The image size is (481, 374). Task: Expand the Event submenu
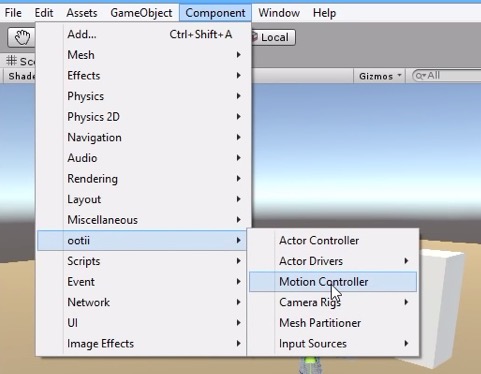coord(143,282)
